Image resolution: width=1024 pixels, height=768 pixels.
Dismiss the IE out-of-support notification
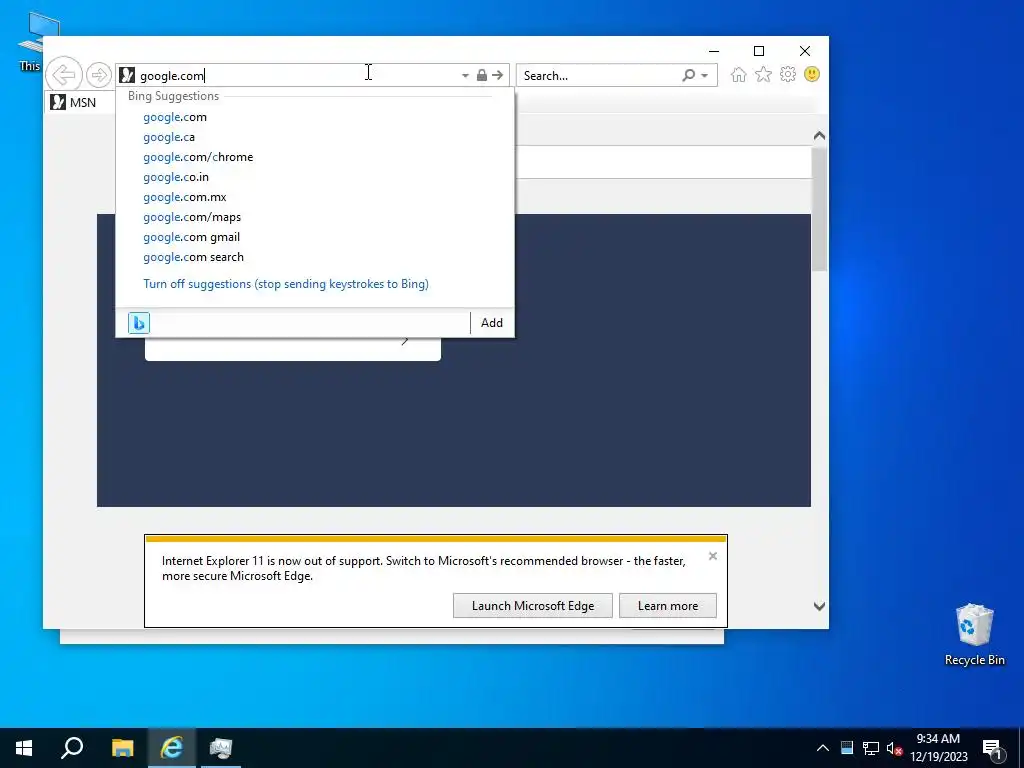point(712,556)
